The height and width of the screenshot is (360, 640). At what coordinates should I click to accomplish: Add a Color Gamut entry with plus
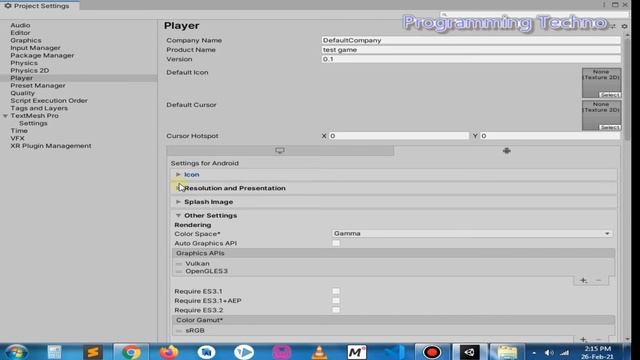(x=583, y=339)
